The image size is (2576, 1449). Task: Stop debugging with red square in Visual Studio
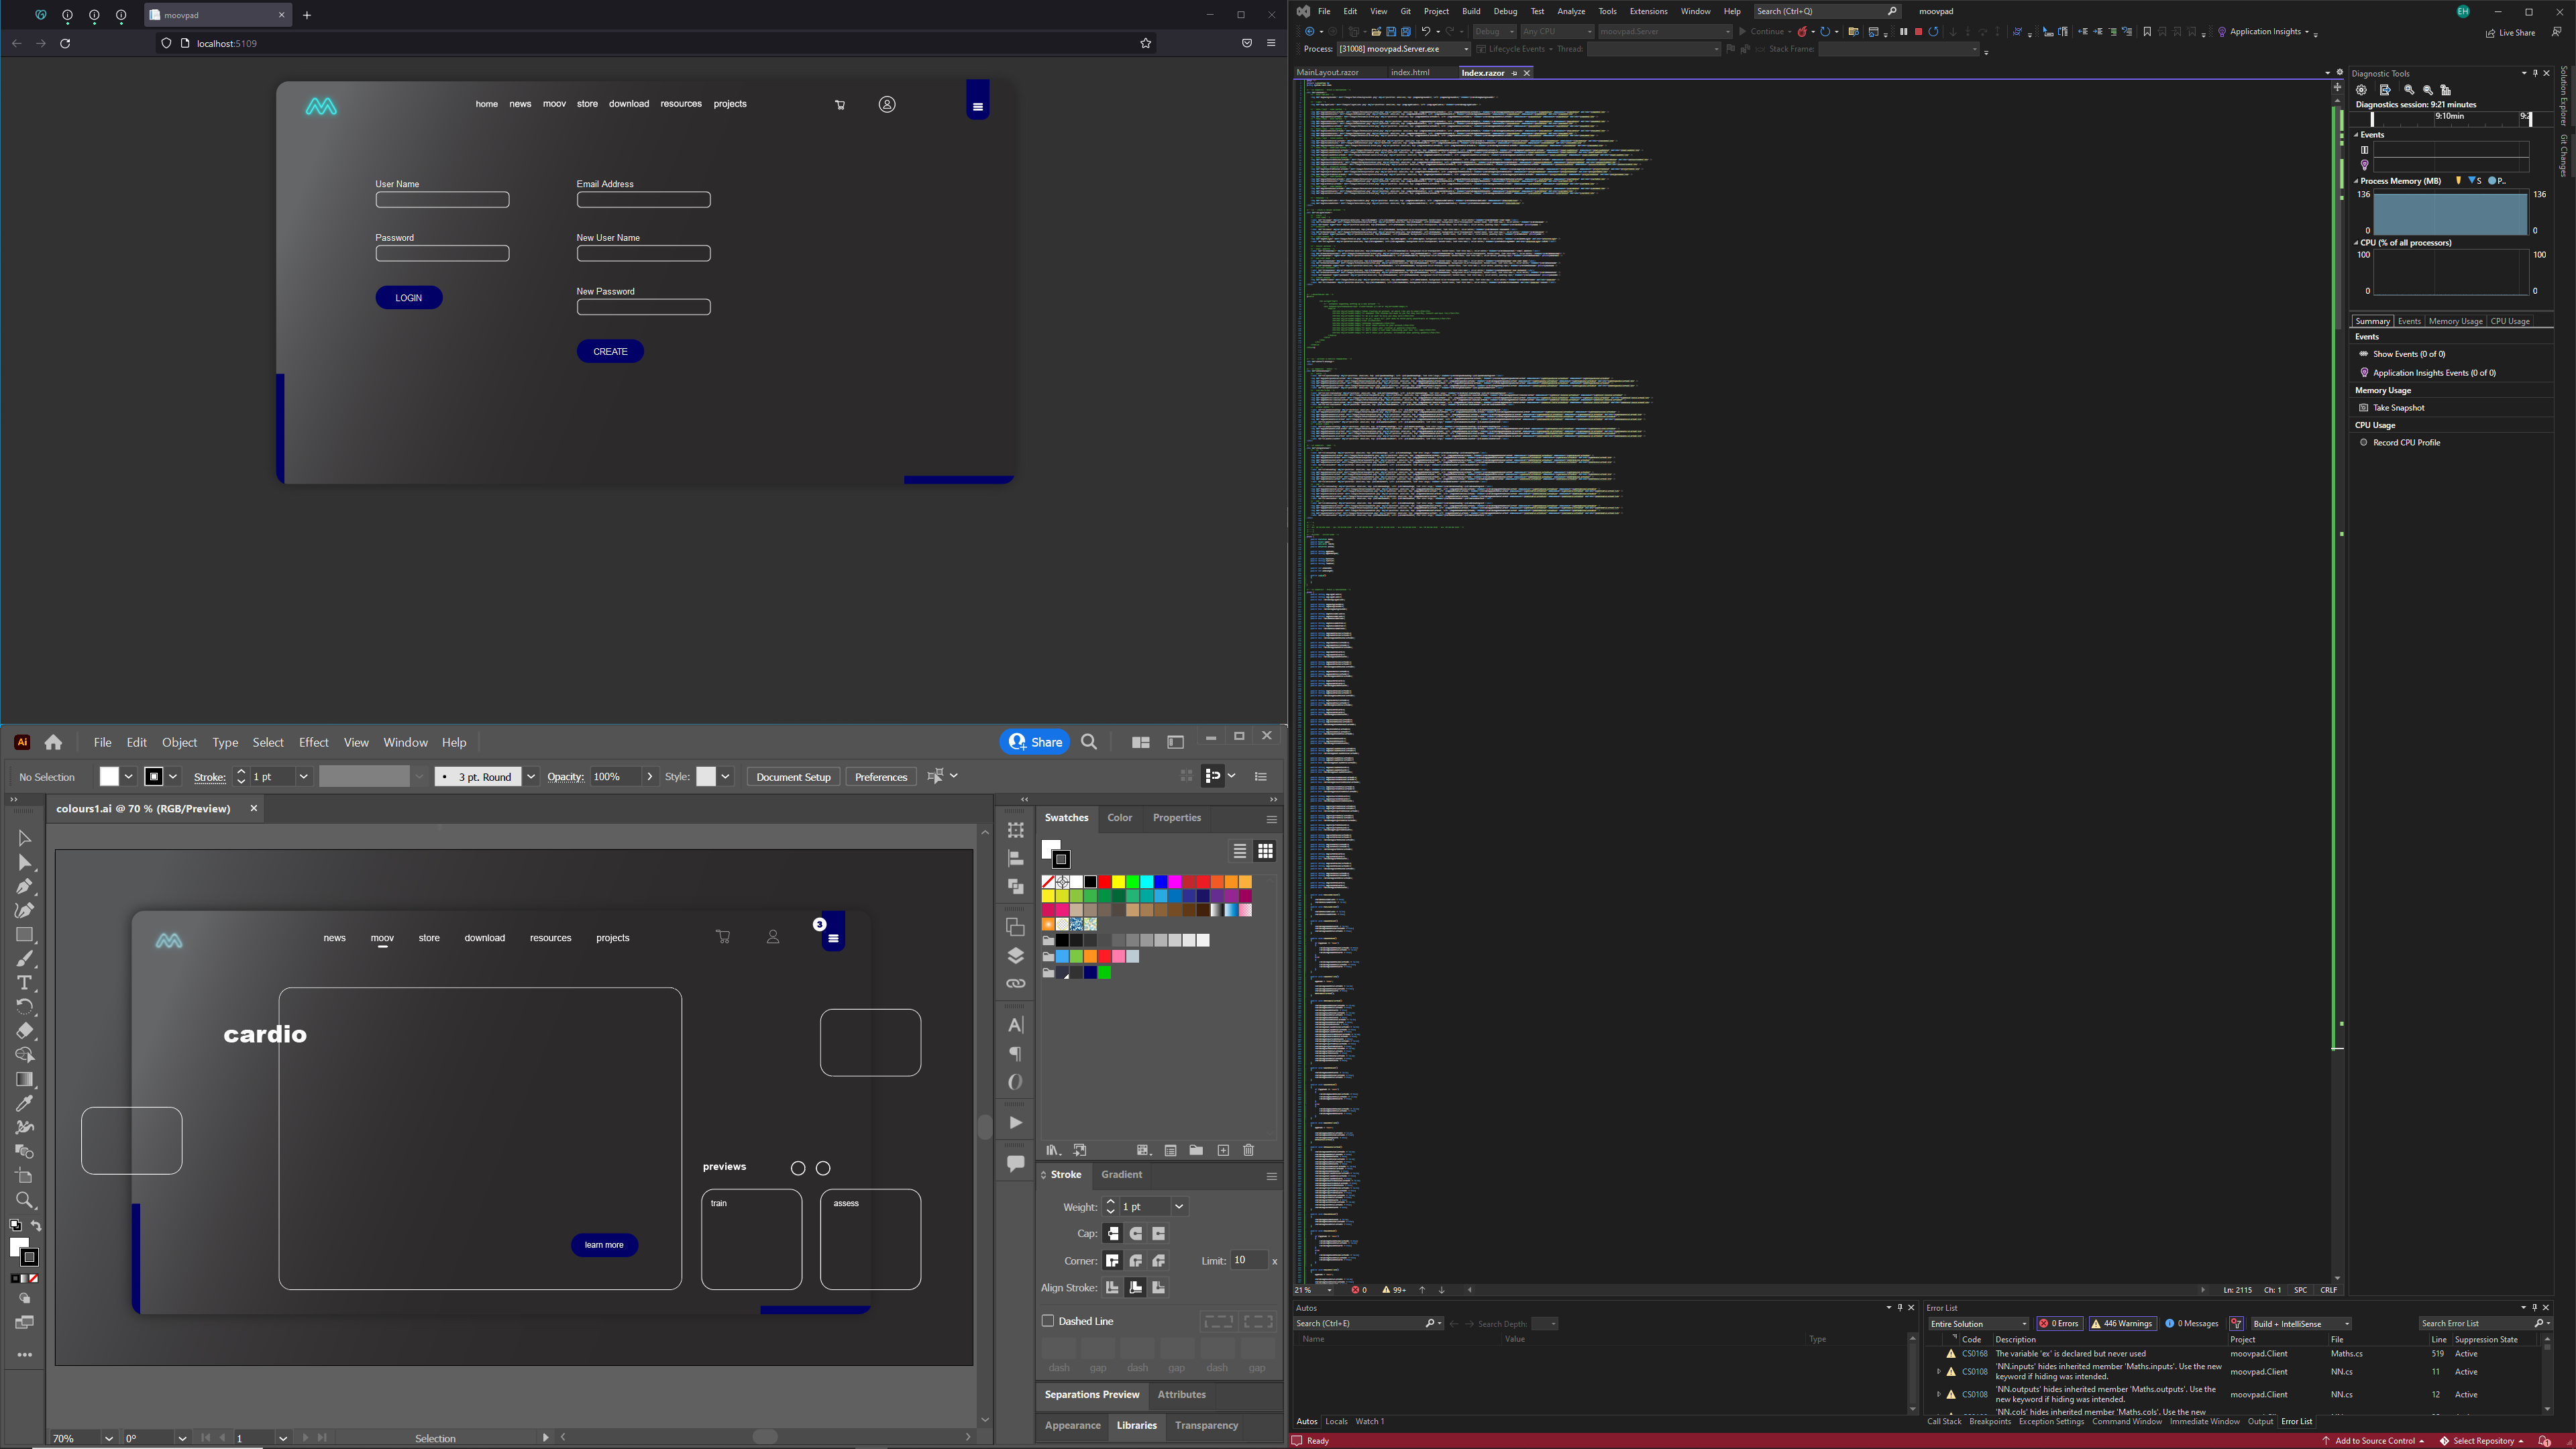pyautogui.click(x=1918, y=31)
